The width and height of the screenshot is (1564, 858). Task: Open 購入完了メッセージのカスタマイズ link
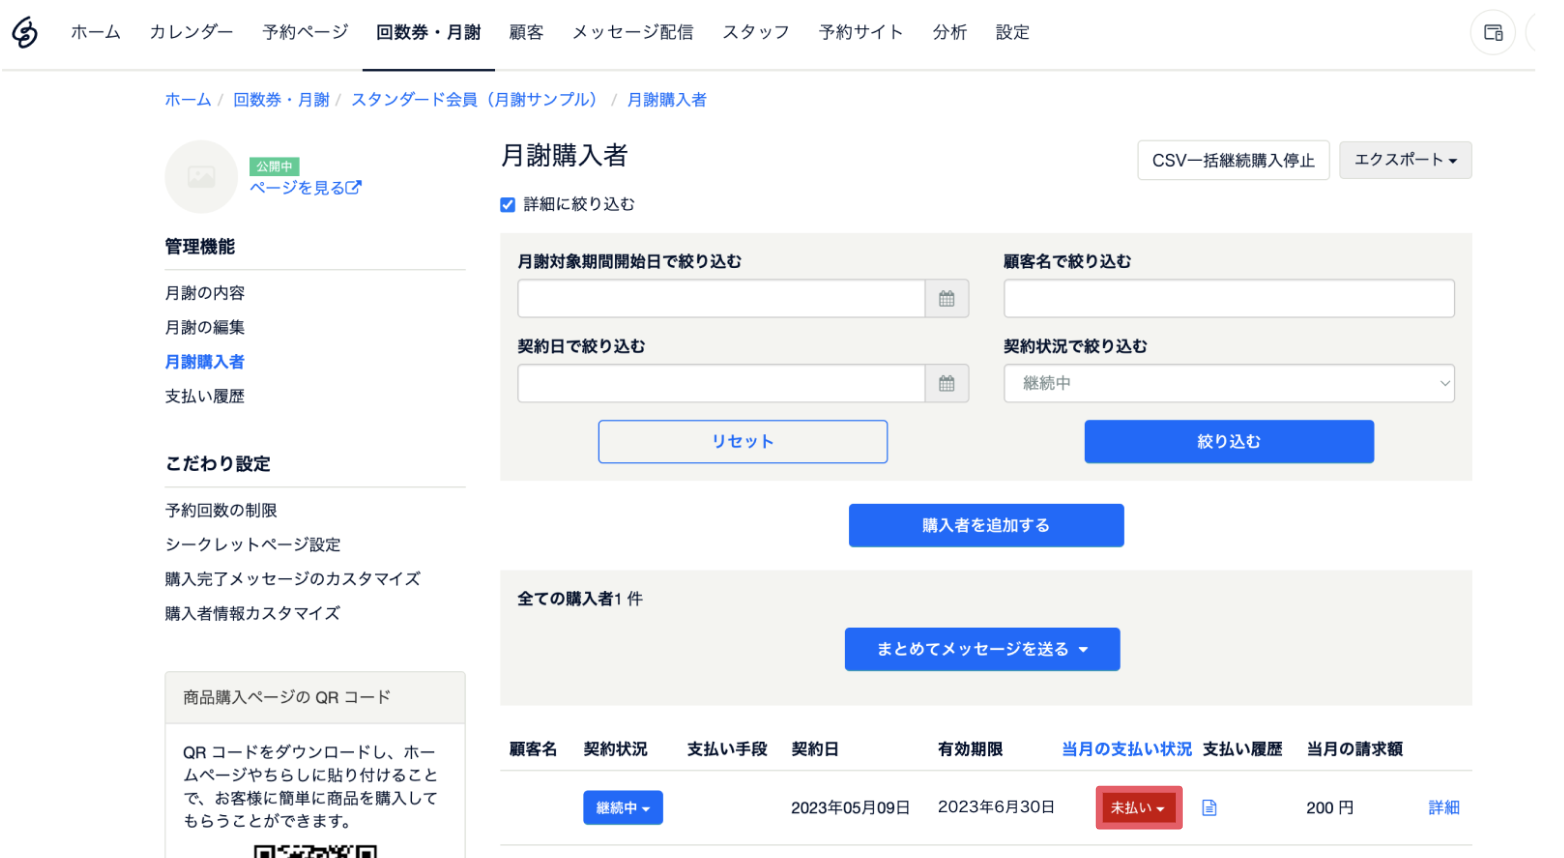[293, 579]
